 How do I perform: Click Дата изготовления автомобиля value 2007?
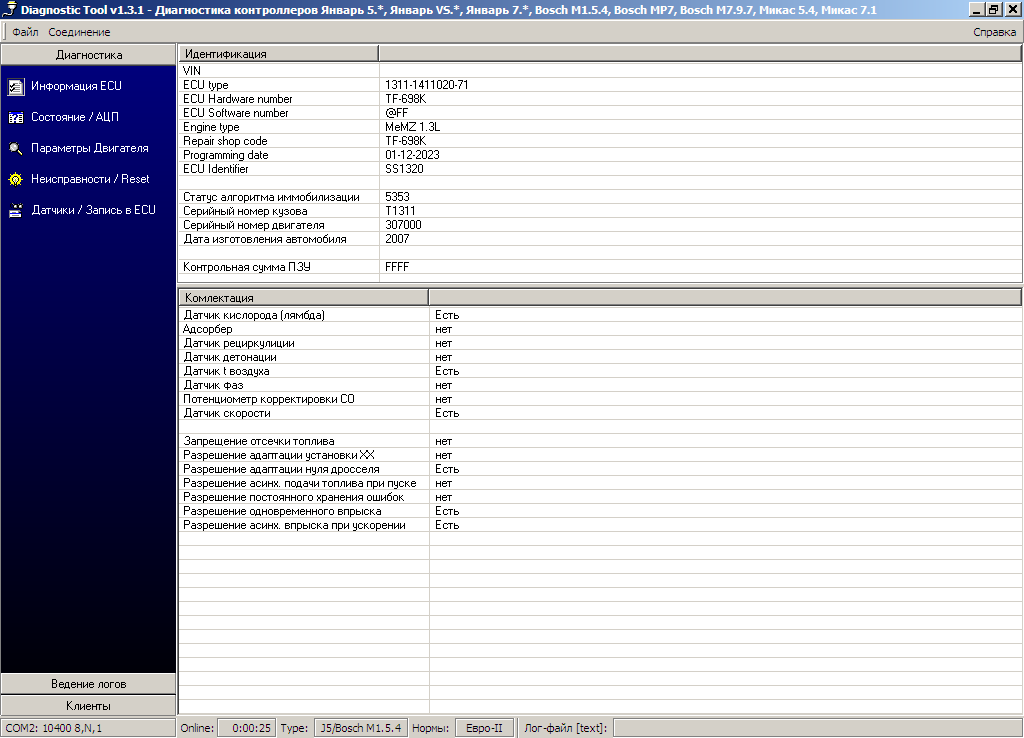point(397,239)
